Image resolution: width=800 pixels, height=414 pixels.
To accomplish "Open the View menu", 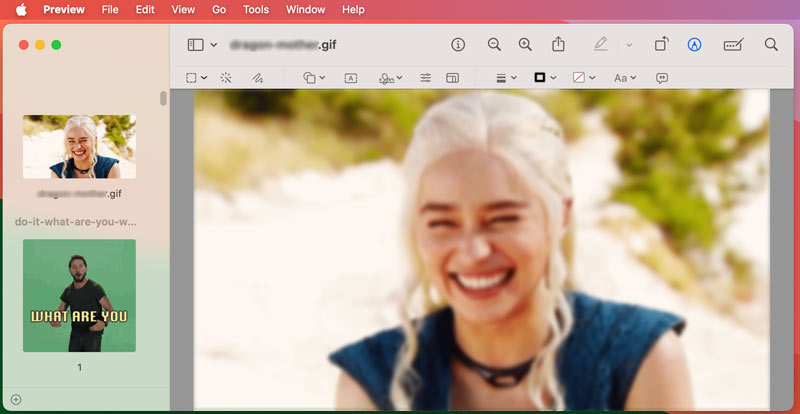I will pyautogui.click(x=183, y=10).
